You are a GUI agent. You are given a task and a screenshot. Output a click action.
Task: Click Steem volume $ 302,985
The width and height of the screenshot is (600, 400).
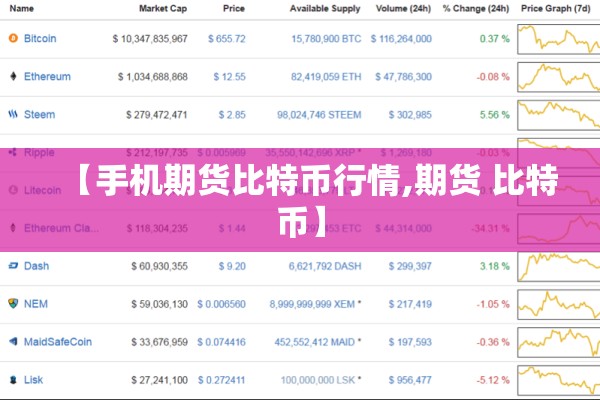410,114
